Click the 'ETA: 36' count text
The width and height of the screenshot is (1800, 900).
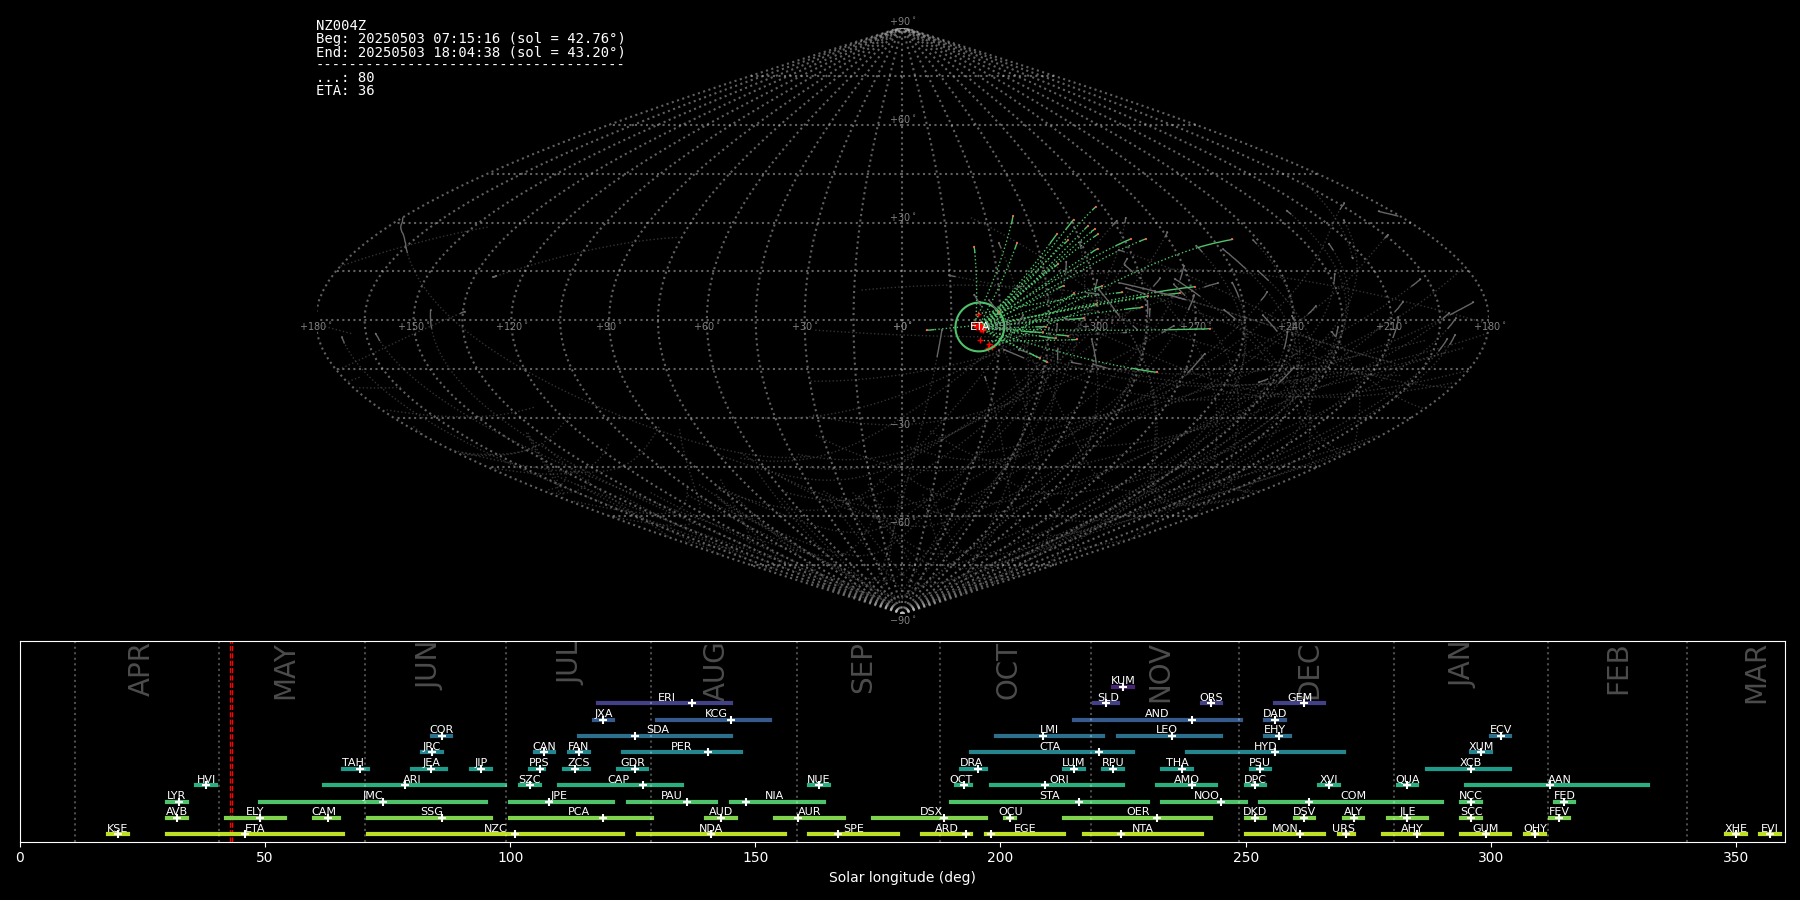(x=345, y=90)
